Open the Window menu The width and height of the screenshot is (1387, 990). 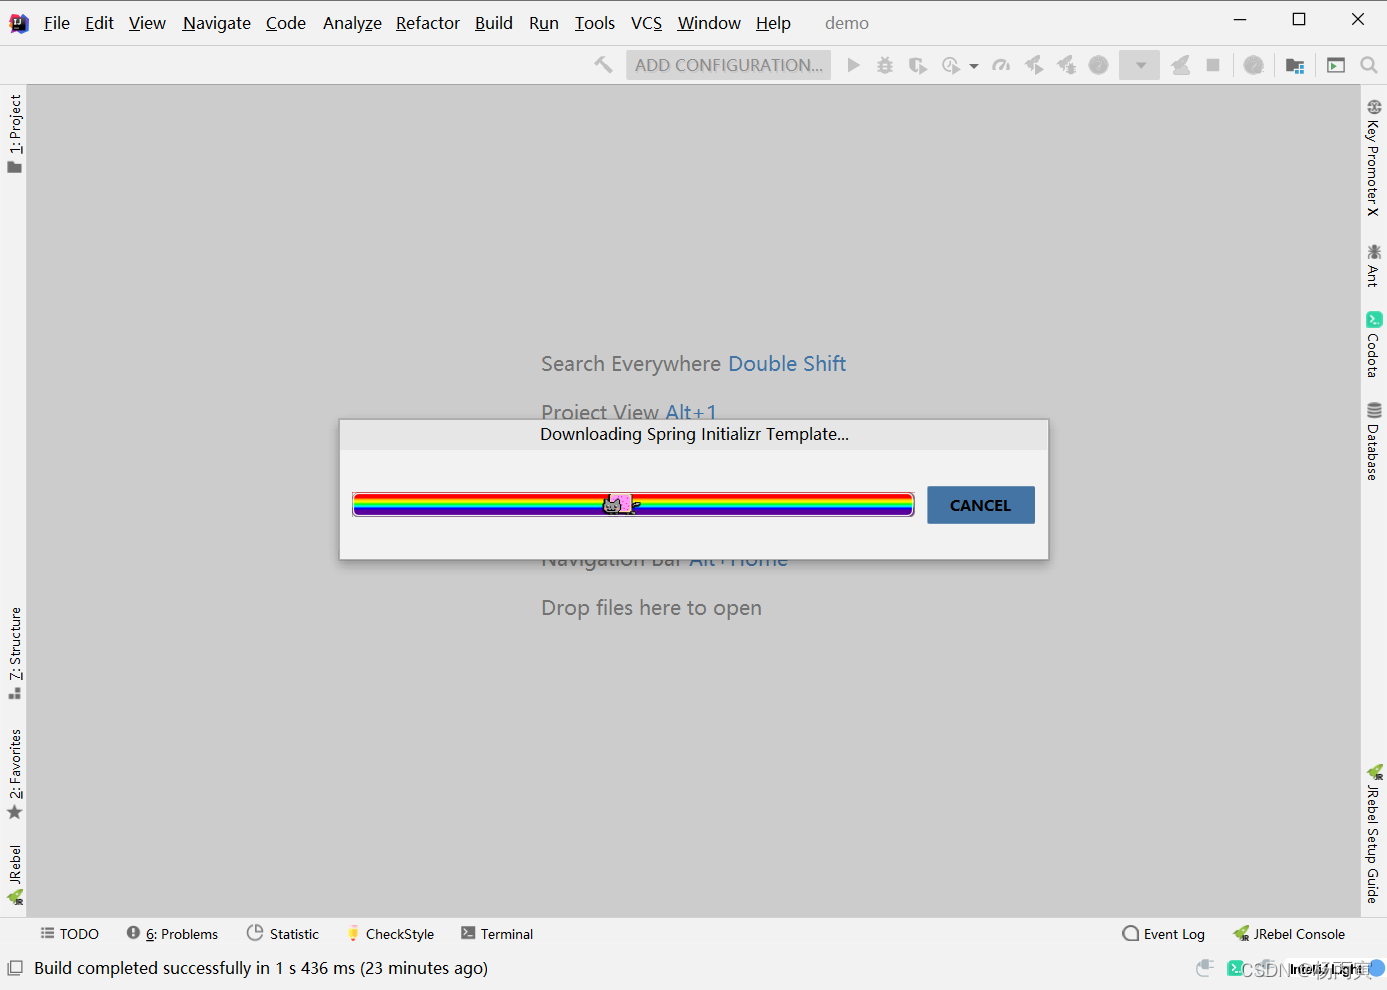coord(709,23)
